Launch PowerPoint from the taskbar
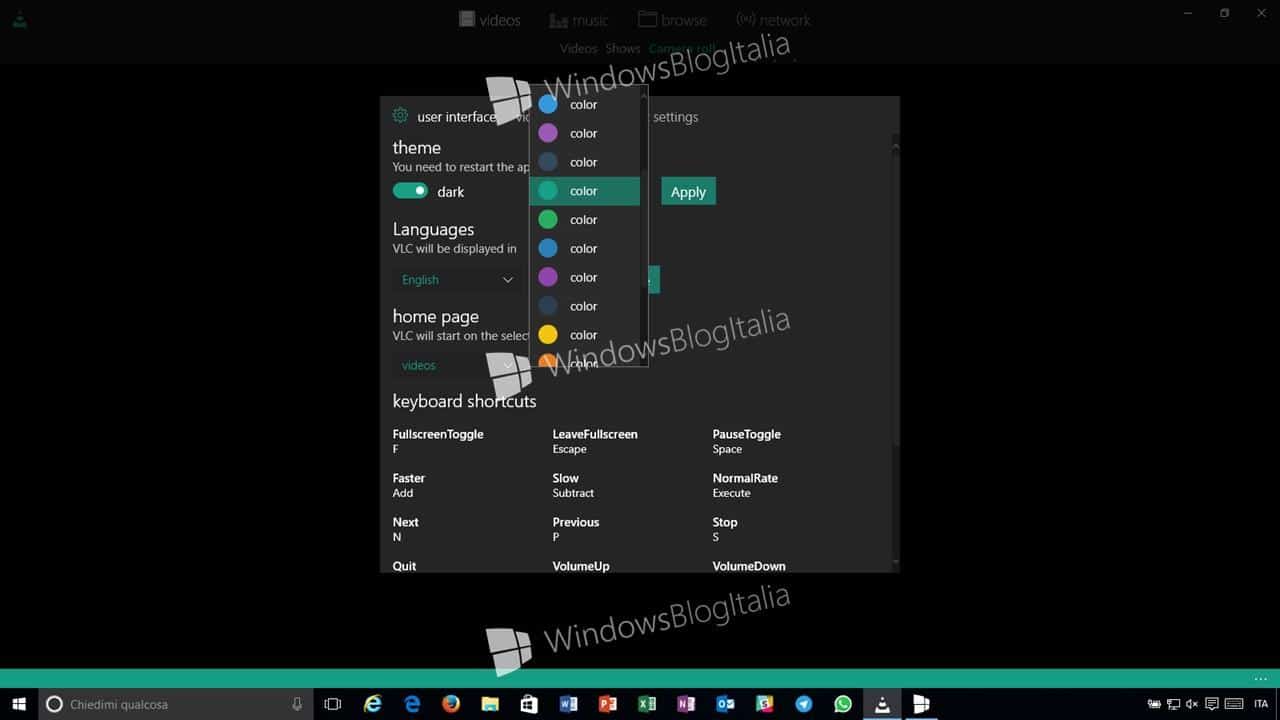The height and width of the screenshot is (720, 1280). pos(607,704)
